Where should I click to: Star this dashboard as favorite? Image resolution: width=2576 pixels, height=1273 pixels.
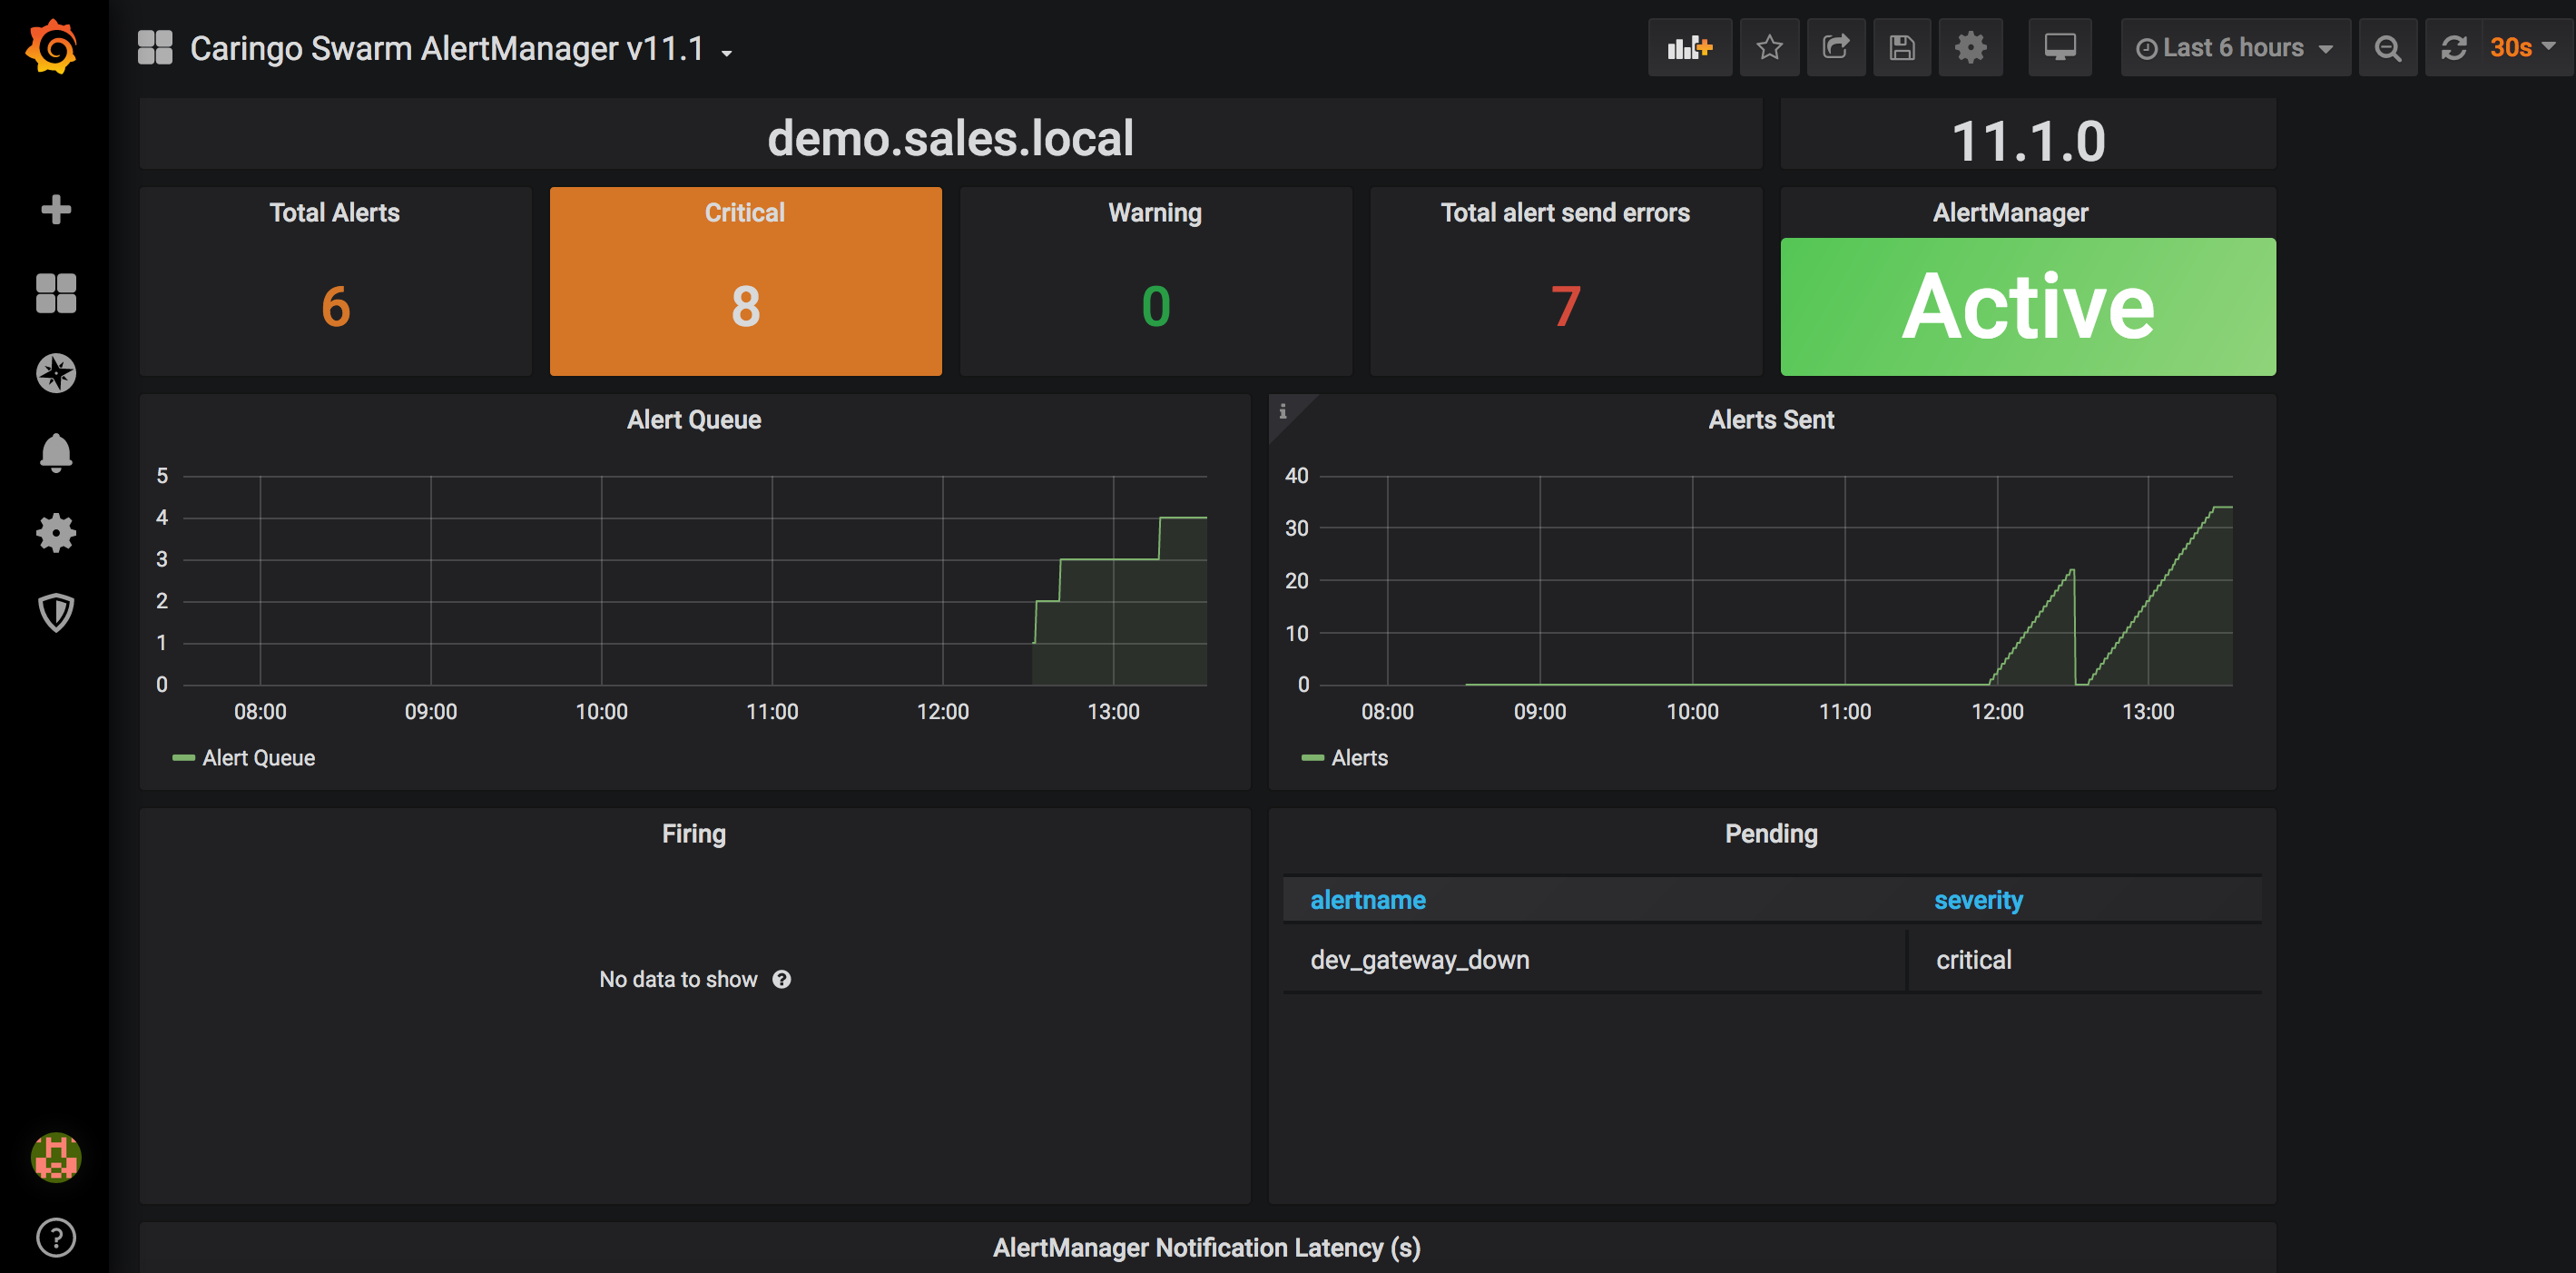(1769, 47)
